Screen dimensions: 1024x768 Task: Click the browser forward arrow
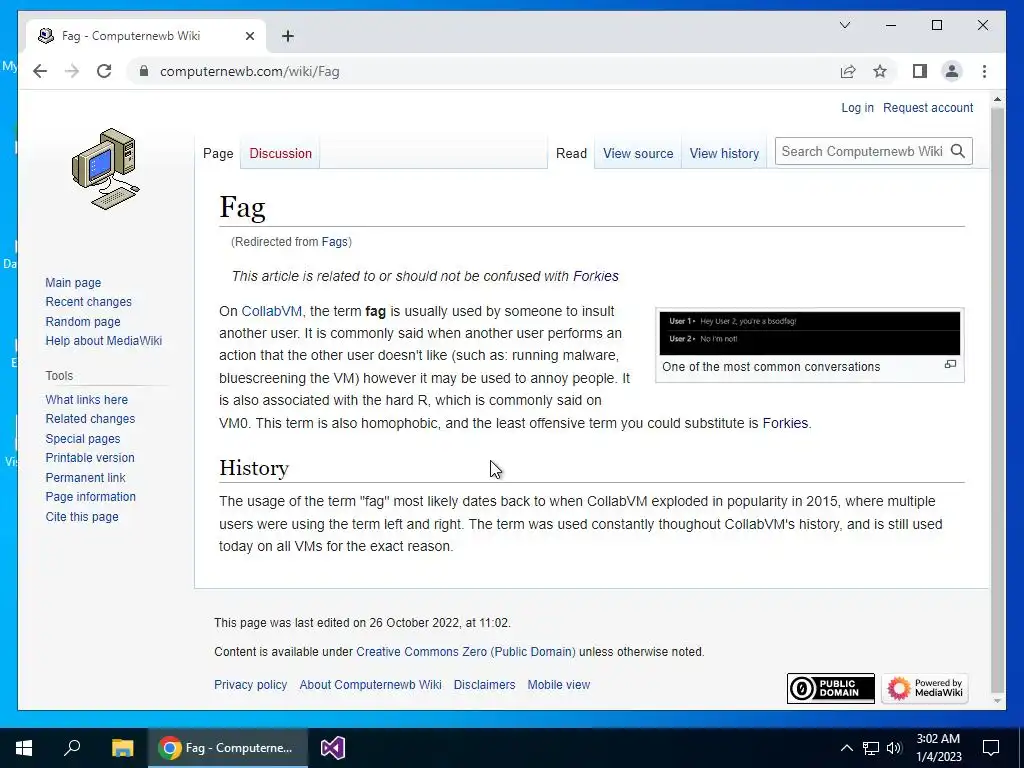click(72, 71)
